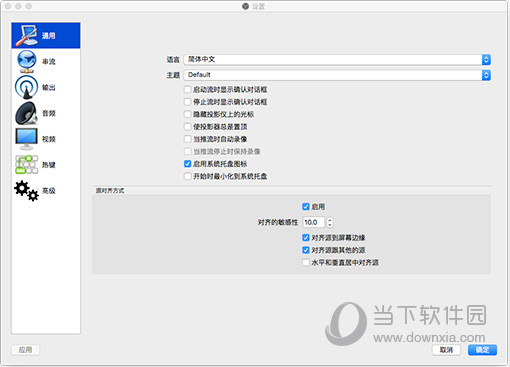Increase snap sensitivity with stepper up arrow
This screenshot has width=510, height=367.
[330, 220]
